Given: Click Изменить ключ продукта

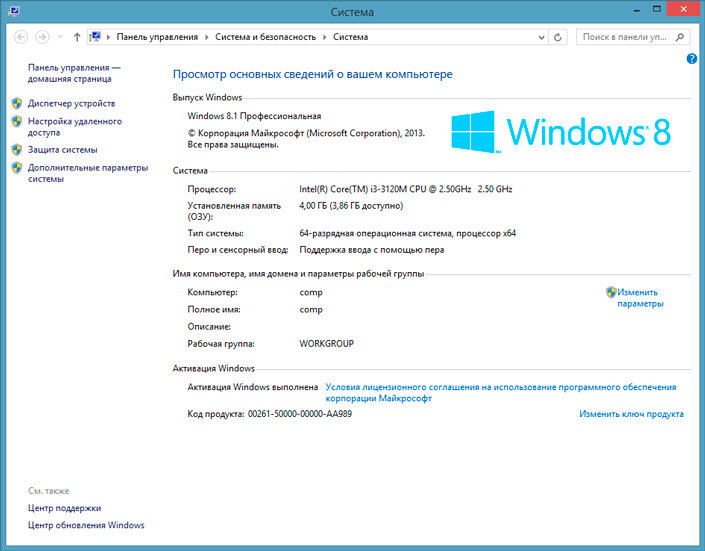Looking at the screenshot, I should (x=631, y=414).
